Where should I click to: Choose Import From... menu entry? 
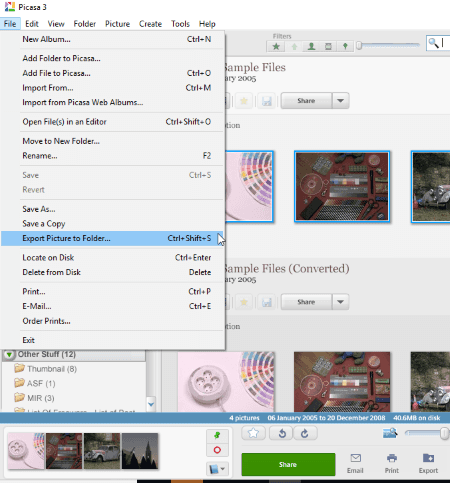pos(112,88)
